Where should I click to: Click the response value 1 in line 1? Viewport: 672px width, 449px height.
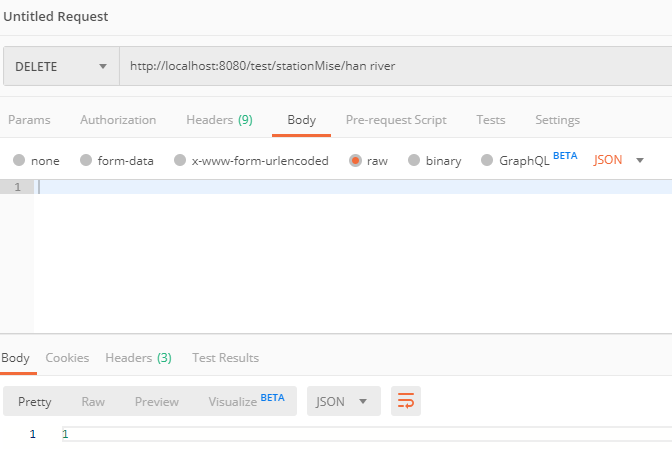pos(65,434)
